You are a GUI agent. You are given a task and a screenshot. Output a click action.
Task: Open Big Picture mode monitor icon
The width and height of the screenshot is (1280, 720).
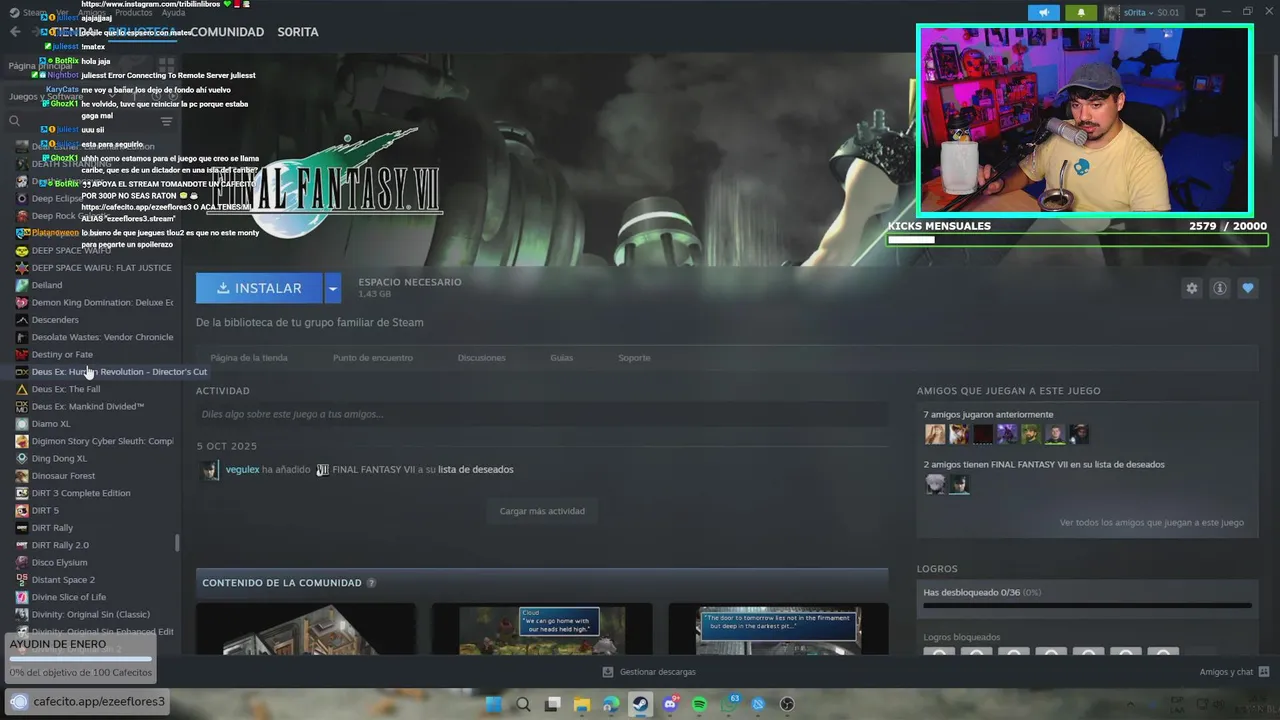coord(1201,13)
